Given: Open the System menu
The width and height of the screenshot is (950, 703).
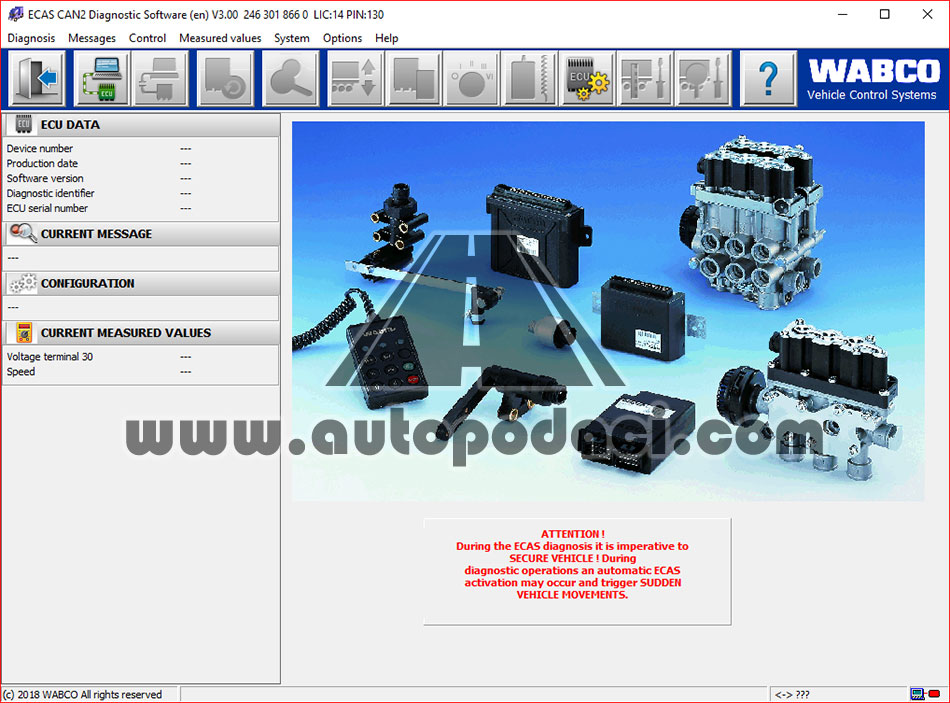Looking at the screenshot, I should click(291, 38).
